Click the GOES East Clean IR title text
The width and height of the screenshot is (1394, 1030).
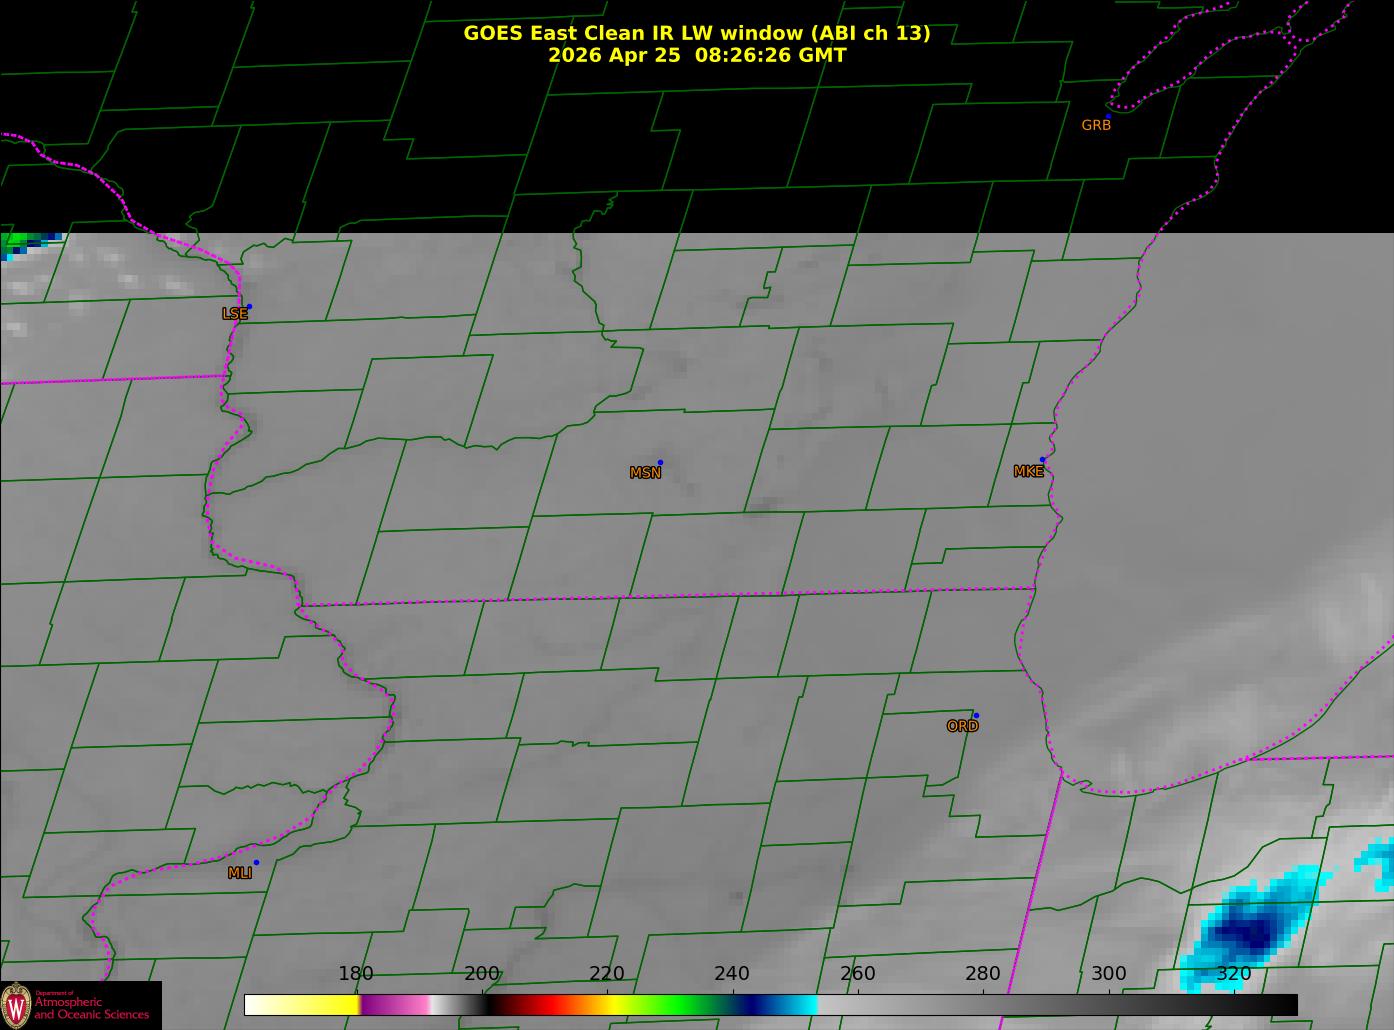(x=696, y=33)
